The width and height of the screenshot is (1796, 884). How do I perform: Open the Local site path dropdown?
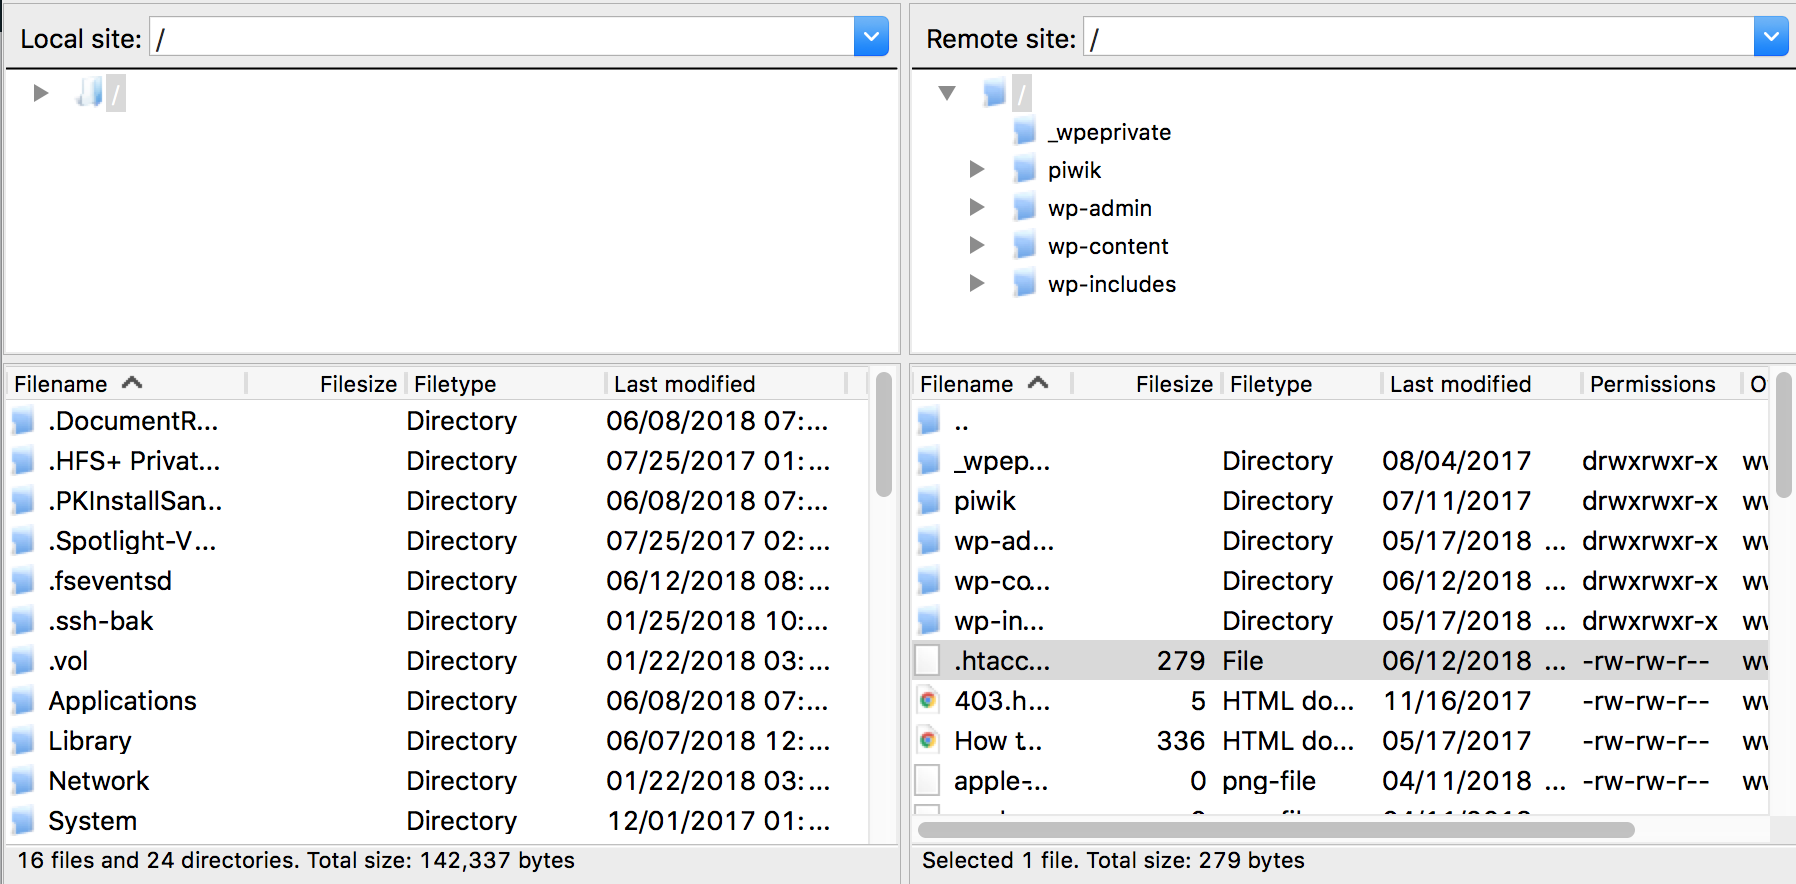point(871,38)
